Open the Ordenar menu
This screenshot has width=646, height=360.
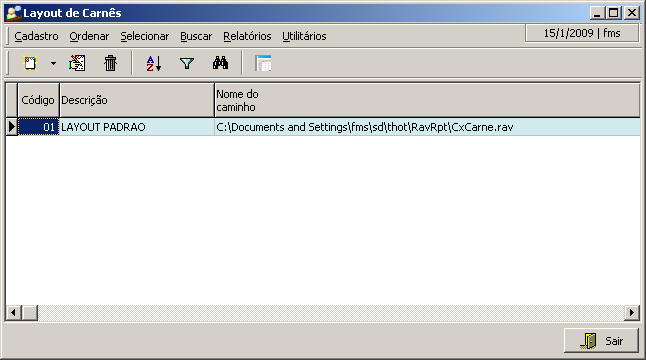point(89,36)
